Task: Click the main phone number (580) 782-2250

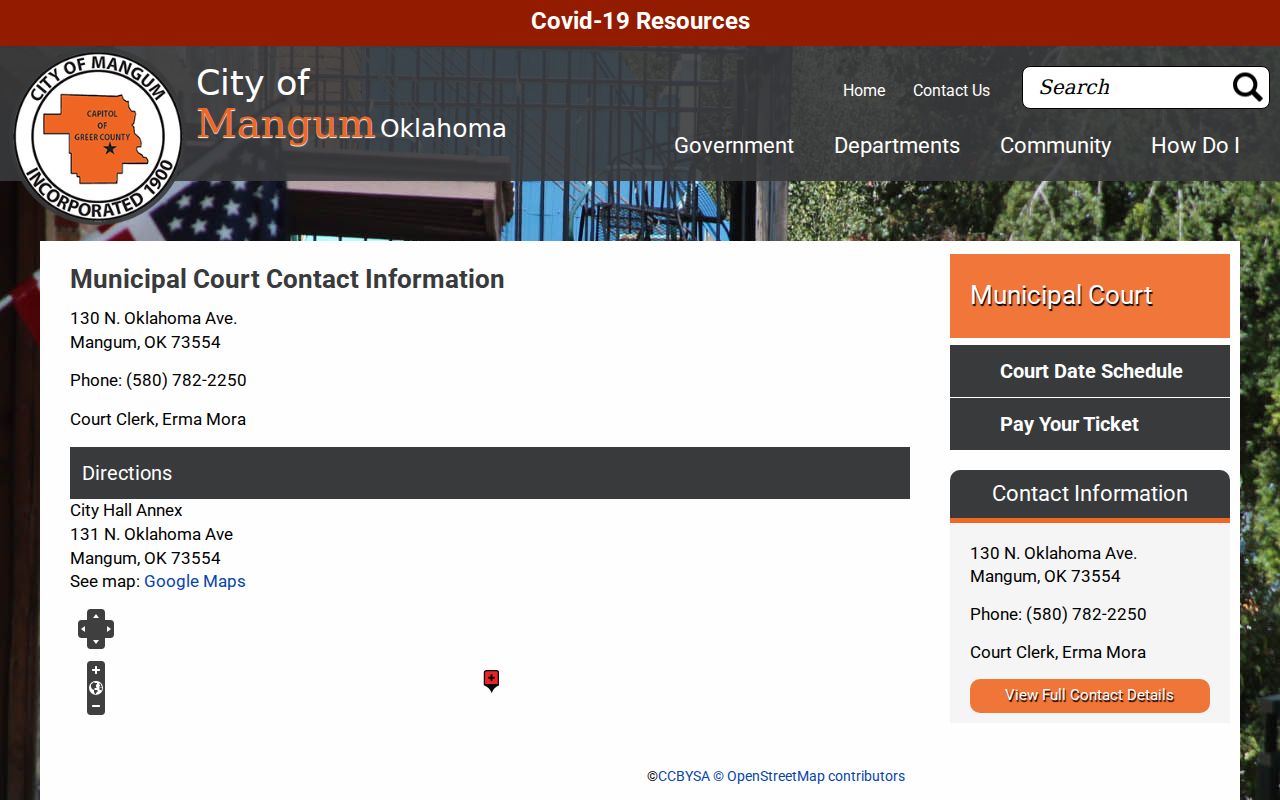Action: tap(186, 380)
